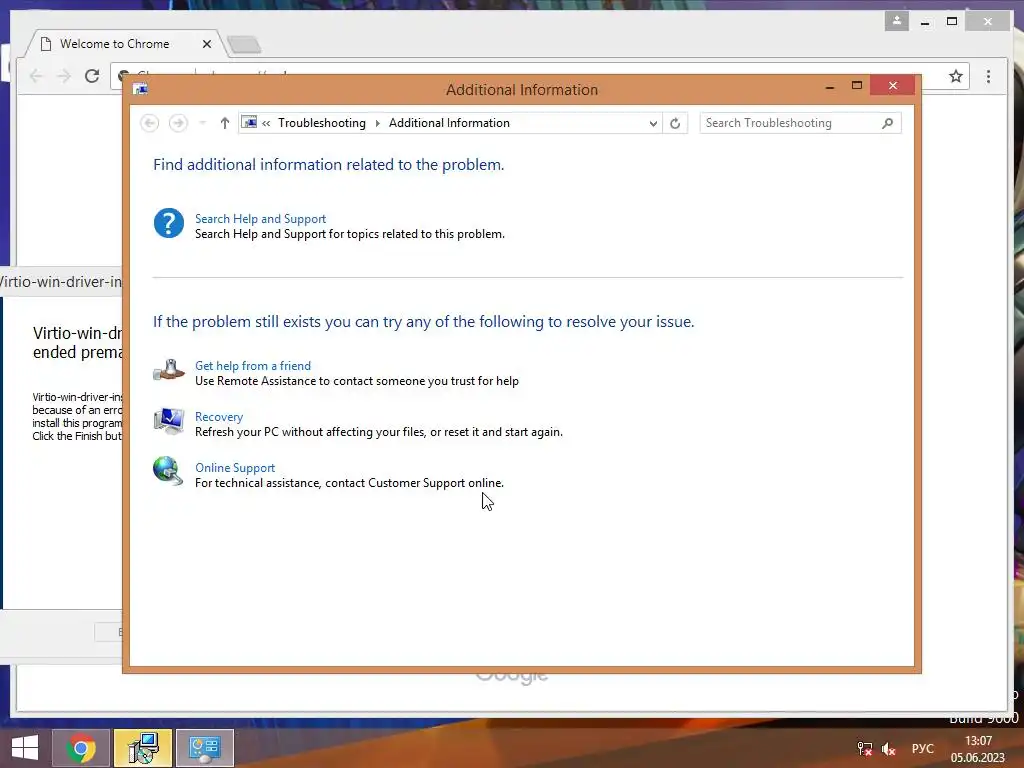Click the Remote Assistance icon beside Get help

pos(168,370)
